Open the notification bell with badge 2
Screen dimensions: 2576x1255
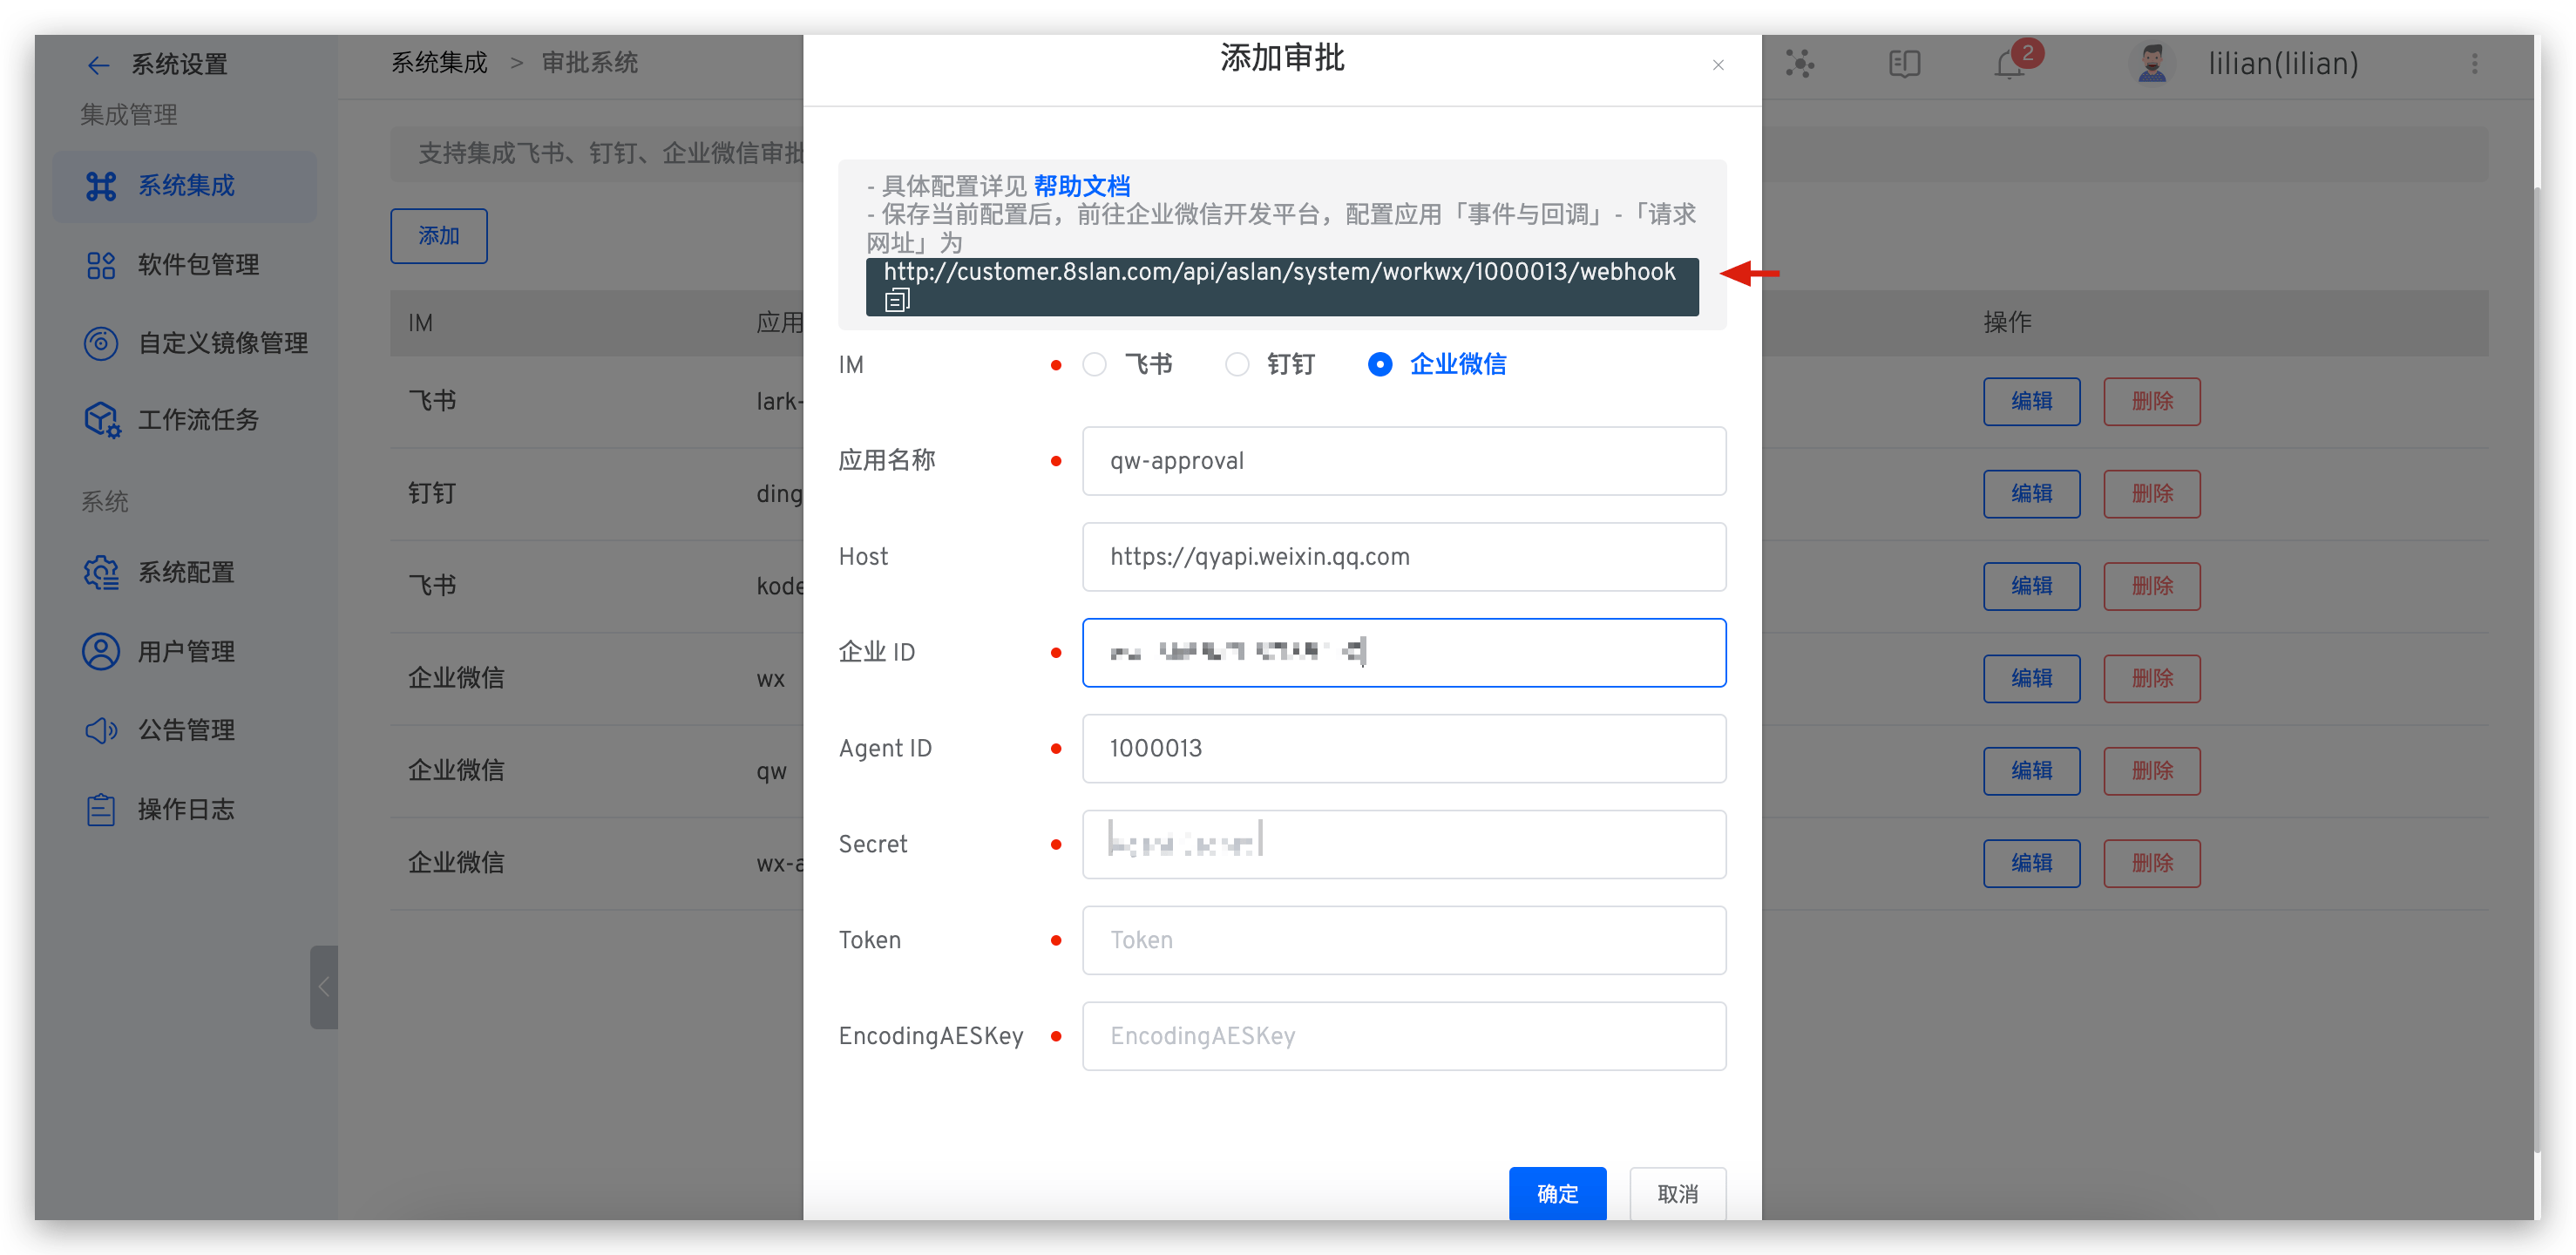pyautogui.click(x=2009, y=64)
